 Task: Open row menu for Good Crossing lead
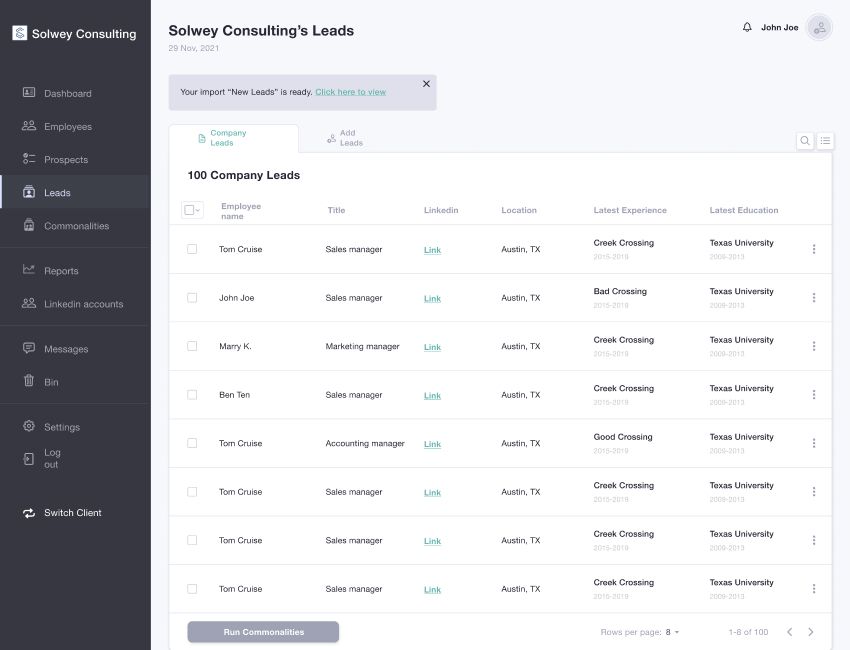click(814, 443)
